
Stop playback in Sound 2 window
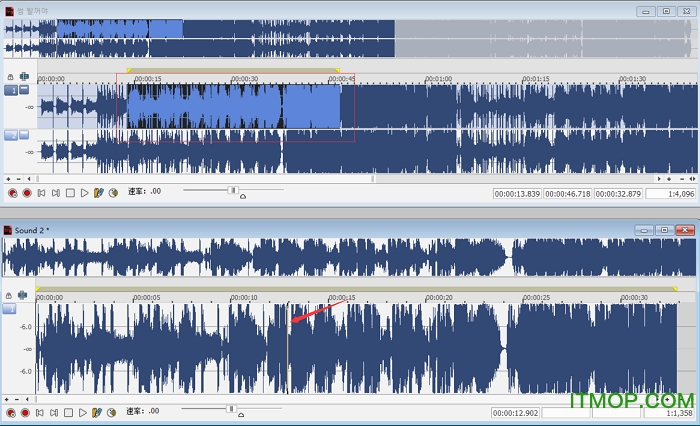68,413
